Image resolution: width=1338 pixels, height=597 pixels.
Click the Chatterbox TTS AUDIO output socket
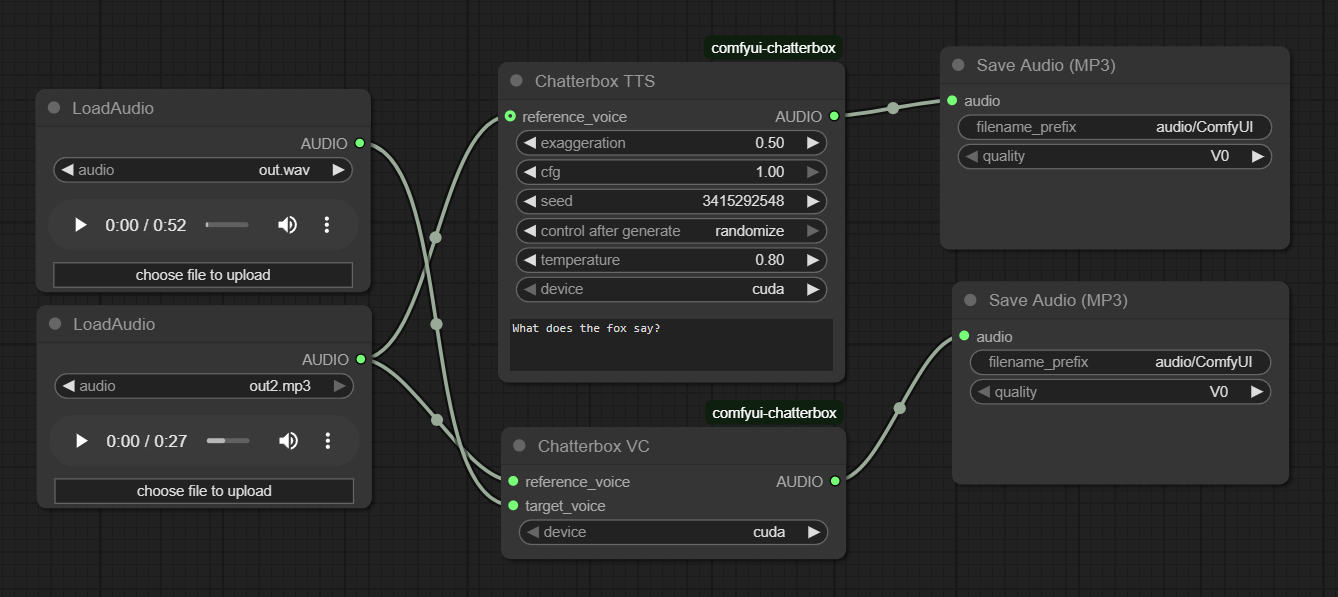click(834, 117)
